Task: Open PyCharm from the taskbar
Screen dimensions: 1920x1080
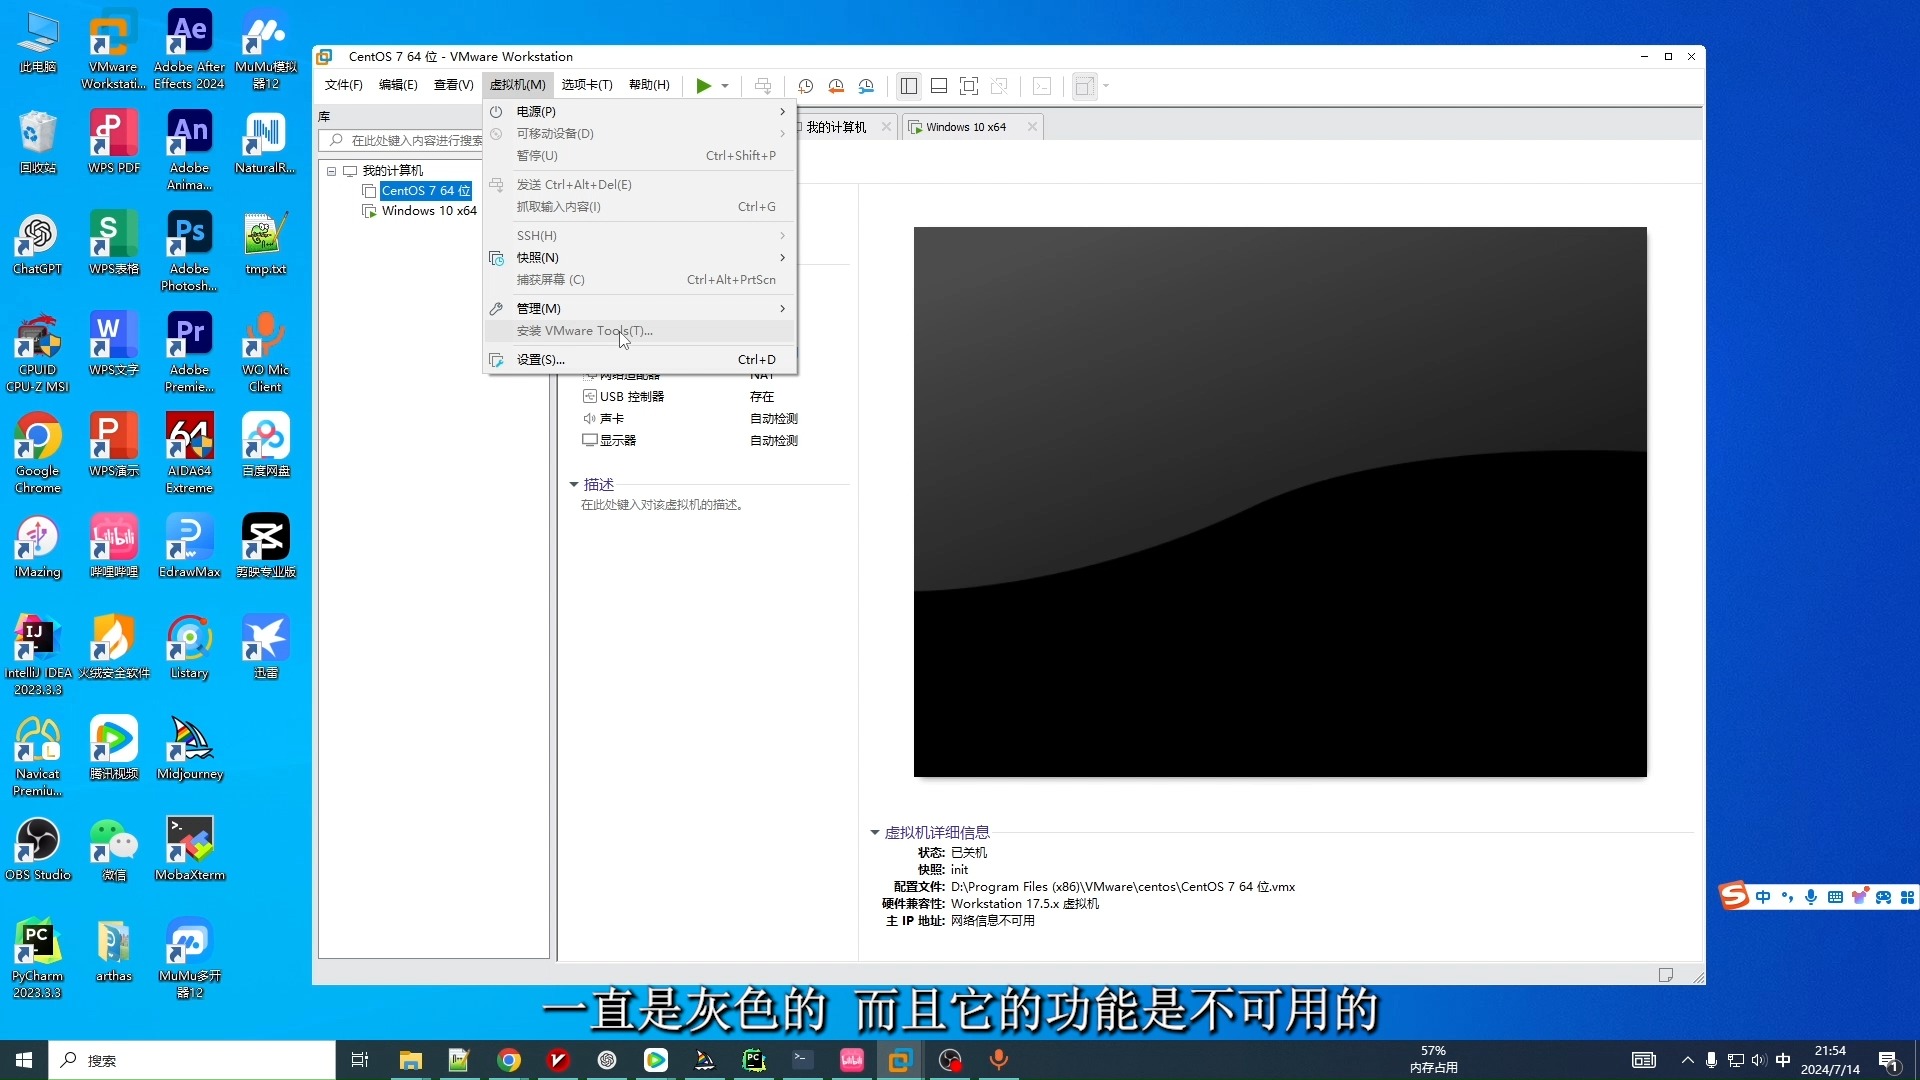Action: 754,1060
